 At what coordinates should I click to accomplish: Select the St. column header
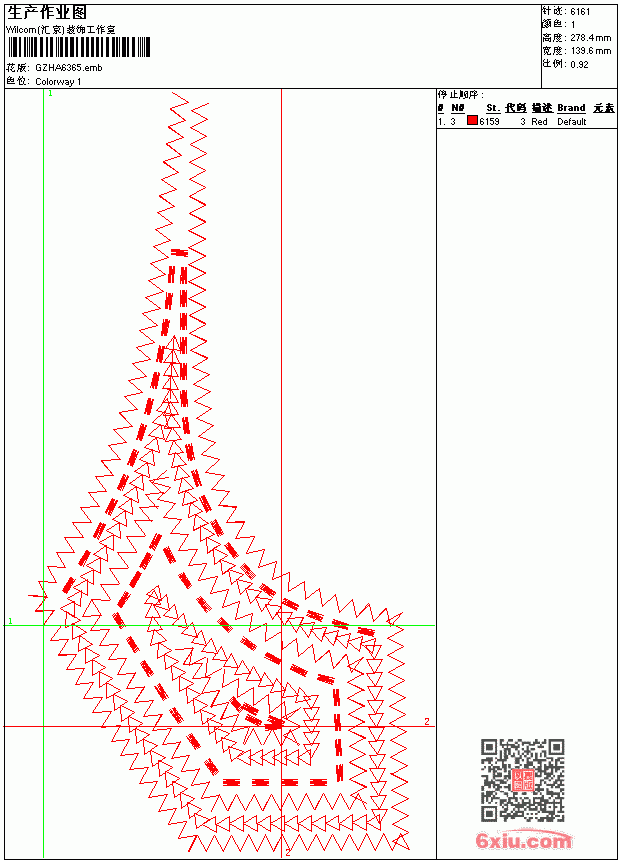point(493,108)
